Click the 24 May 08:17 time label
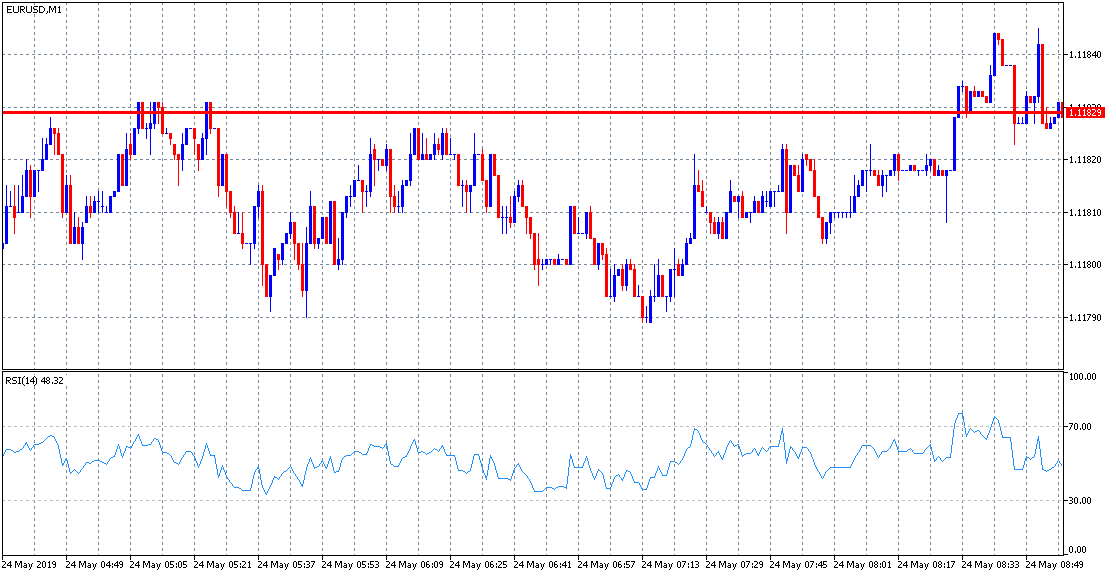This screenshot has height=576, width=1116. click(929, 565)
